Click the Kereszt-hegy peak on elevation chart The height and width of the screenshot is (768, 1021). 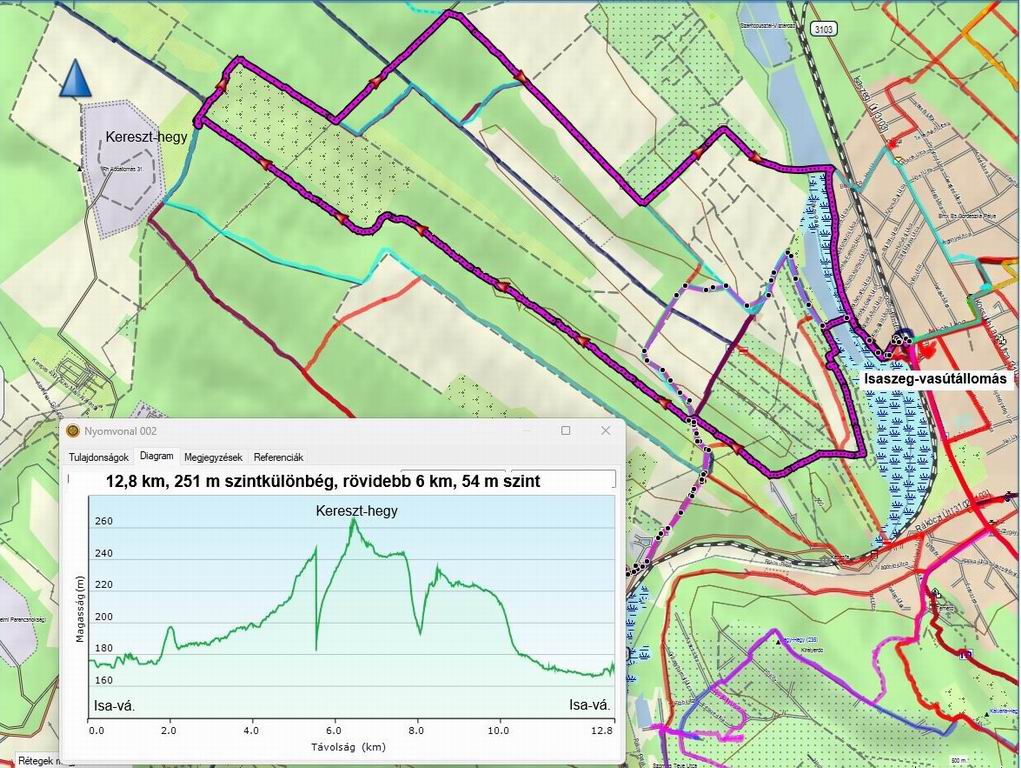(x=352, y=521)
